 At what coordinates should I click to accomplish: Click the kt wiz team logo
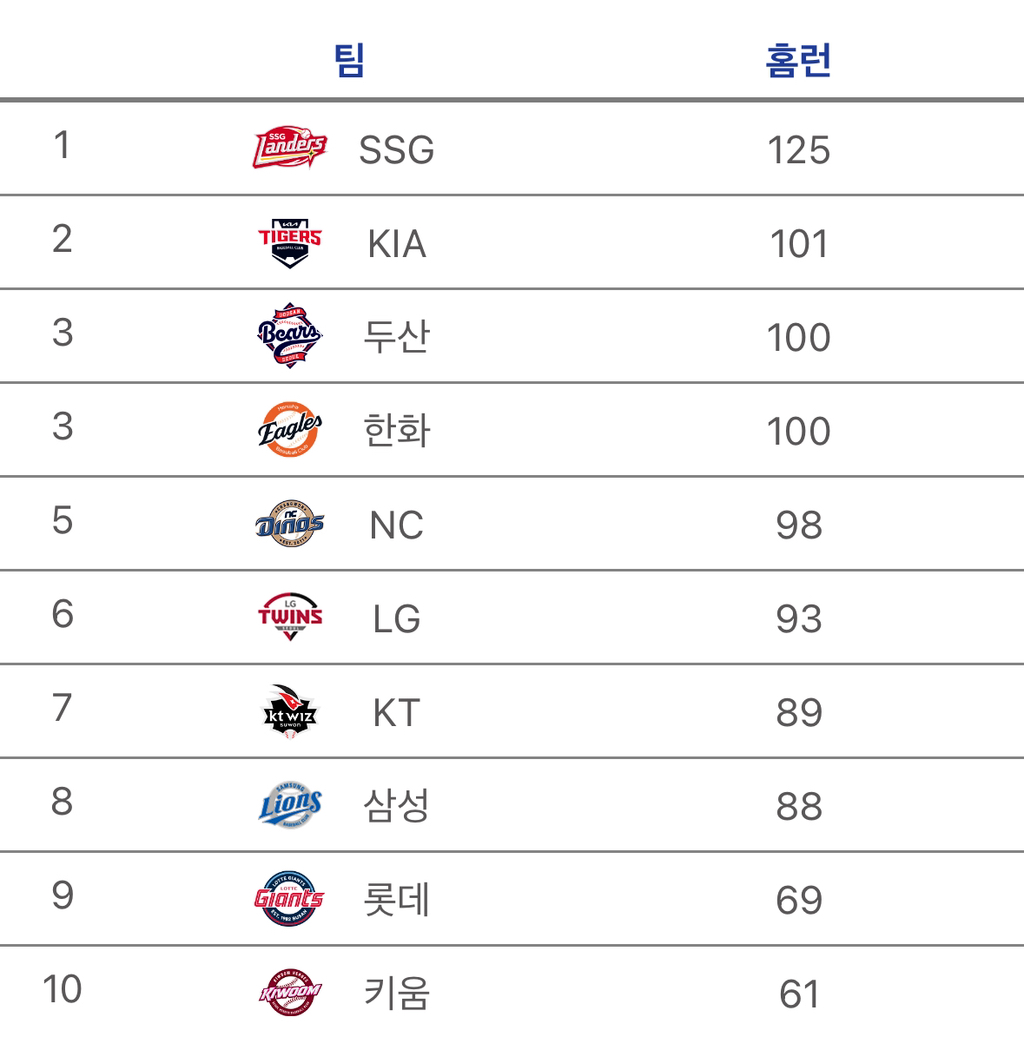coord(290,711)
